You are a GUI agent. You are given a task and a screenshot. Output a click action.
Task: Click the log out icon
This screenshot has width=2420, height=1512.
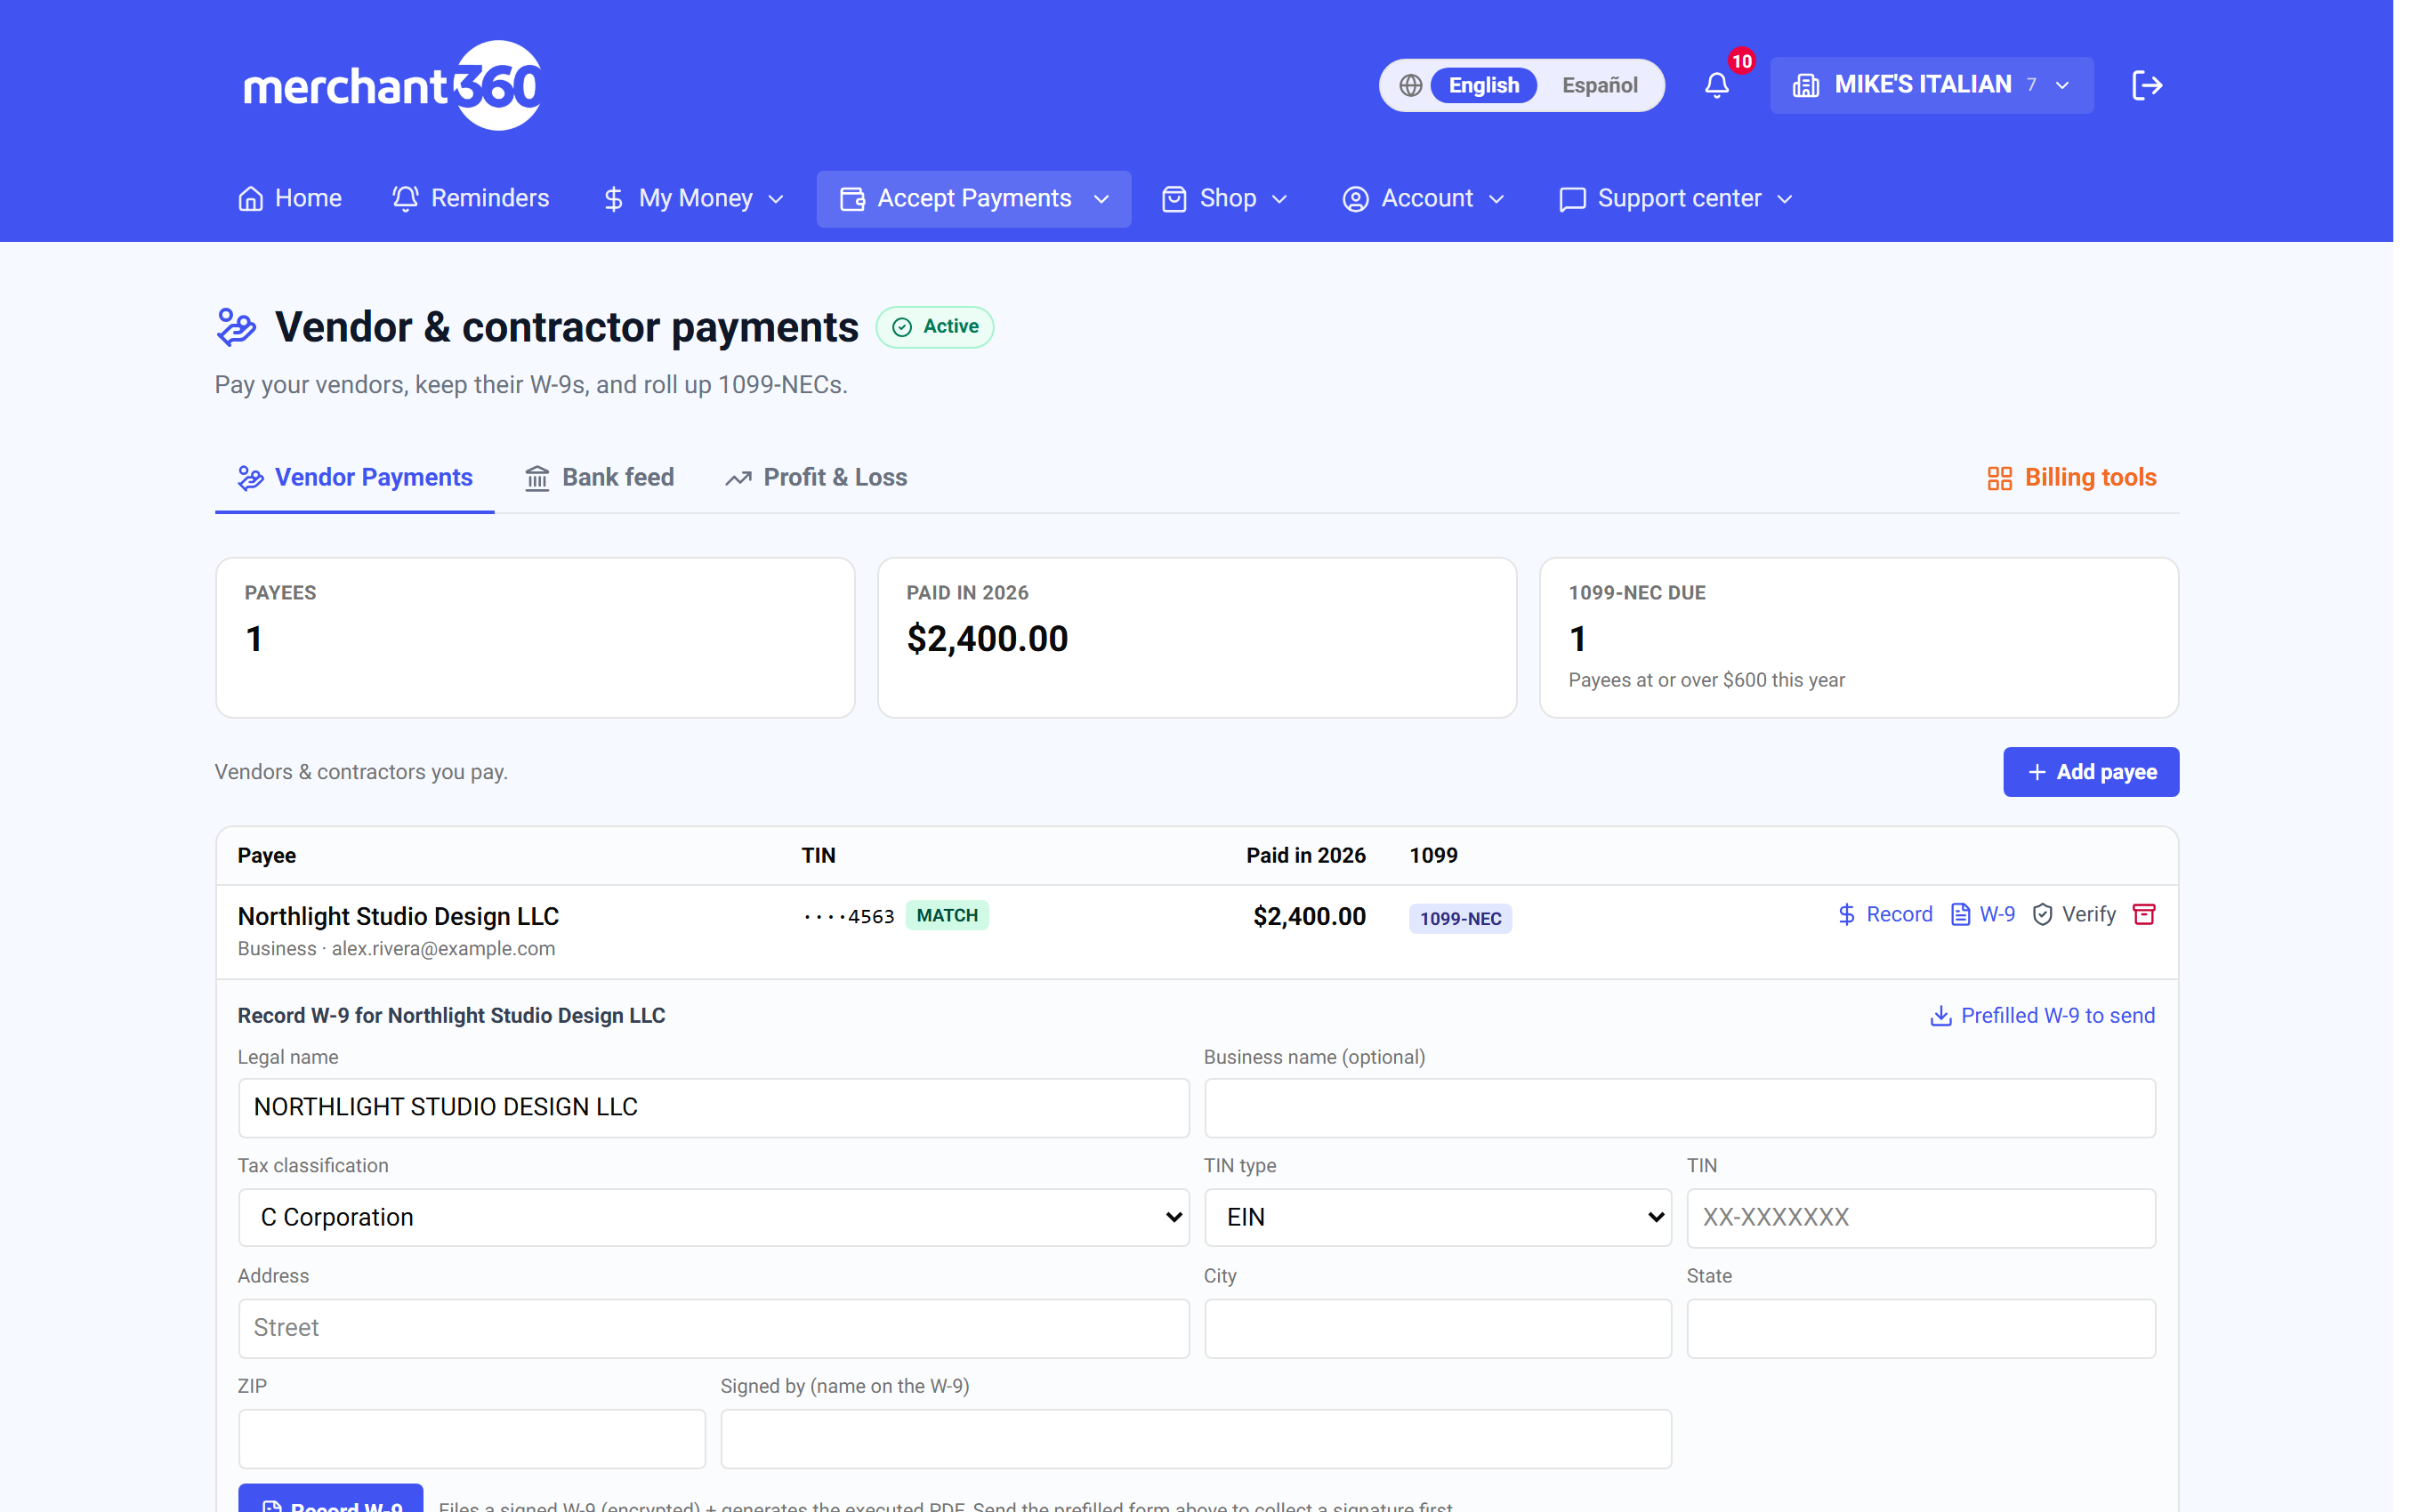click(2146, 85)
